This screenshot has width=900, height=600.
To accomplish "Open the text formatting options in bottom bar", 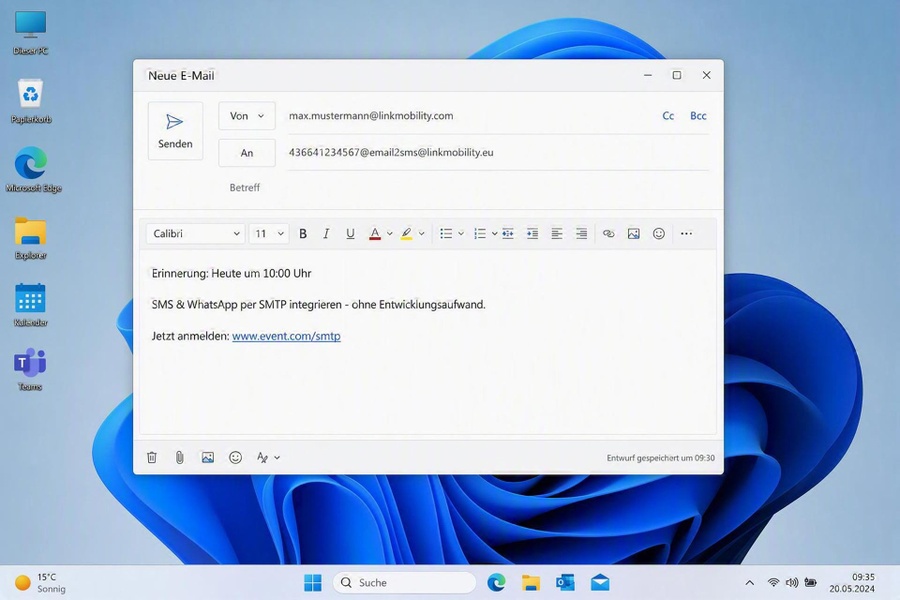I will coord(268,458).
